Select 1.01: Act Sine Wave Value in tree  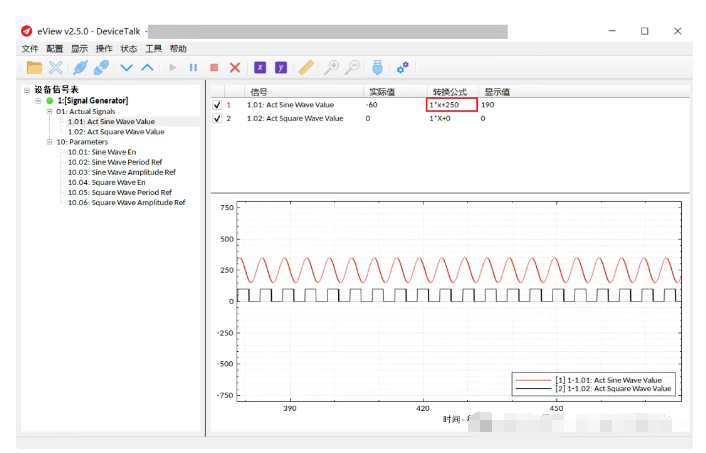tap(111, 122)
